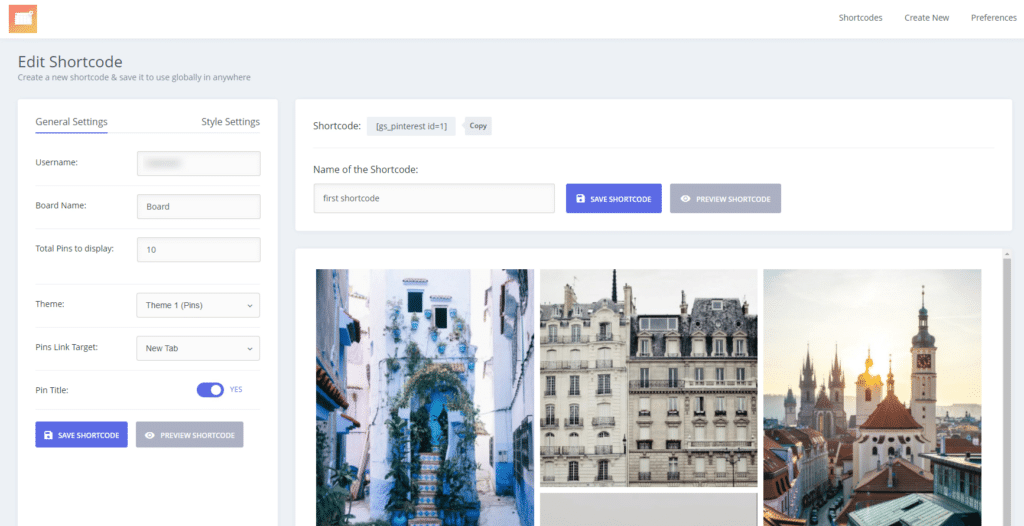Click the floppy-disk icon in left Save Shortcode button

[48, 435]
